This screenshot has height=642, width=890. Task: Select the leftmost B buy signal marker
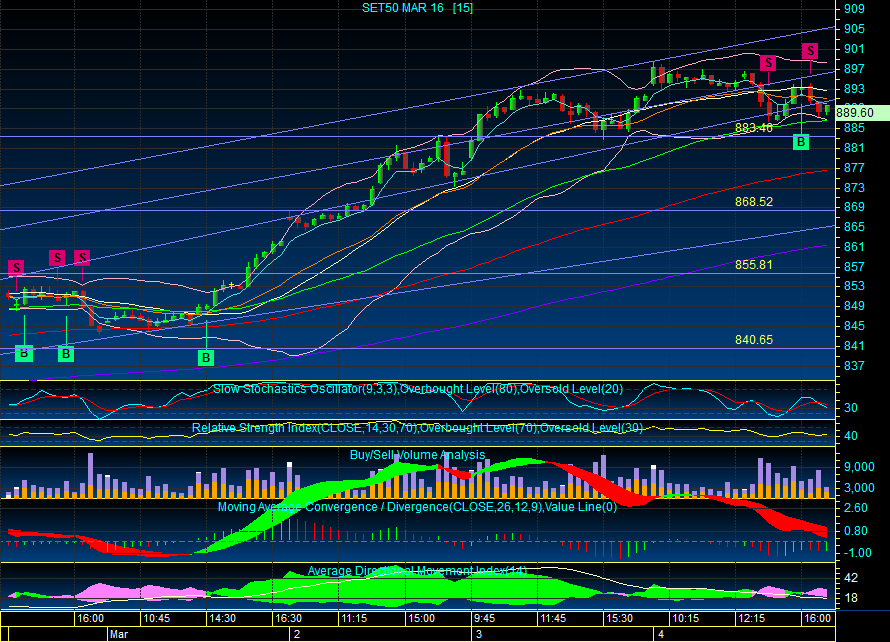24,353
